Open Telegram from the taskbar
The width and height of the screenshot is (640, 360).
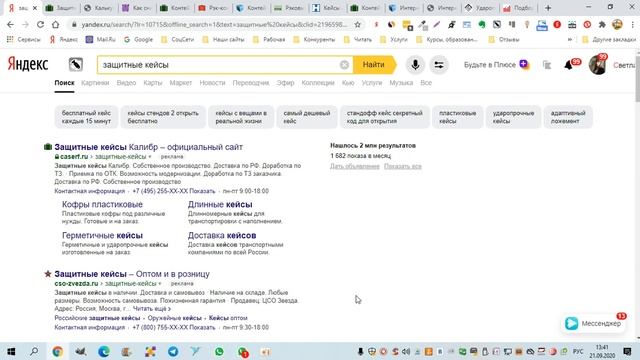tap(173, 351)
